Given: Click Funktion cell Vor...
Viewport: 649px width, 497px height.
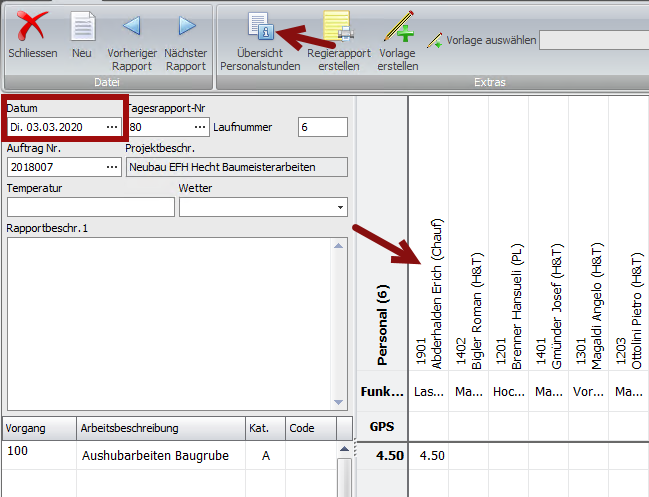Looking at the screenshot, I should click(589, 391).
